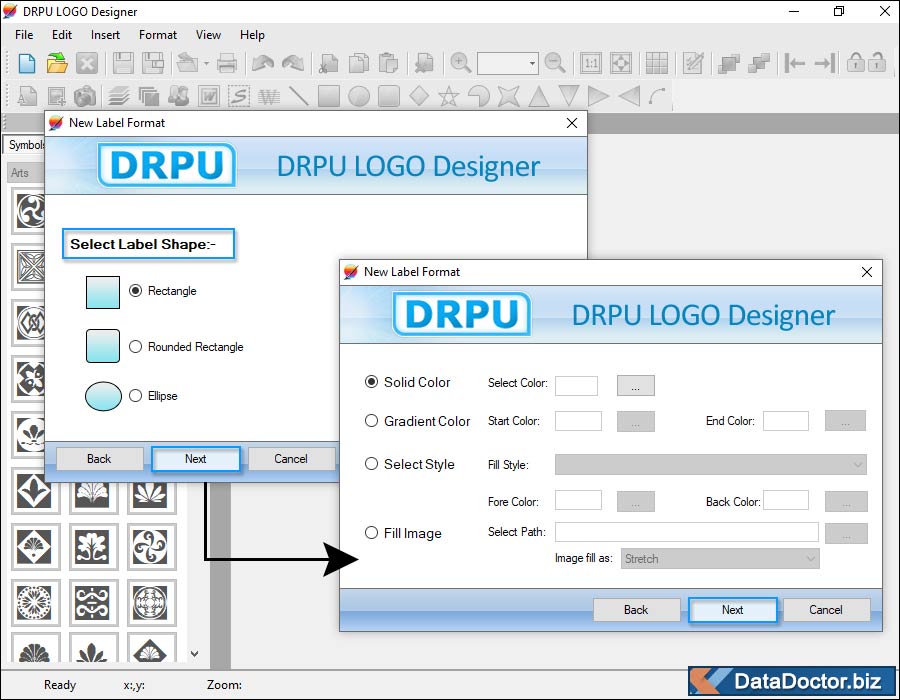Click the undo arrow icon

(x=262, y=63)
